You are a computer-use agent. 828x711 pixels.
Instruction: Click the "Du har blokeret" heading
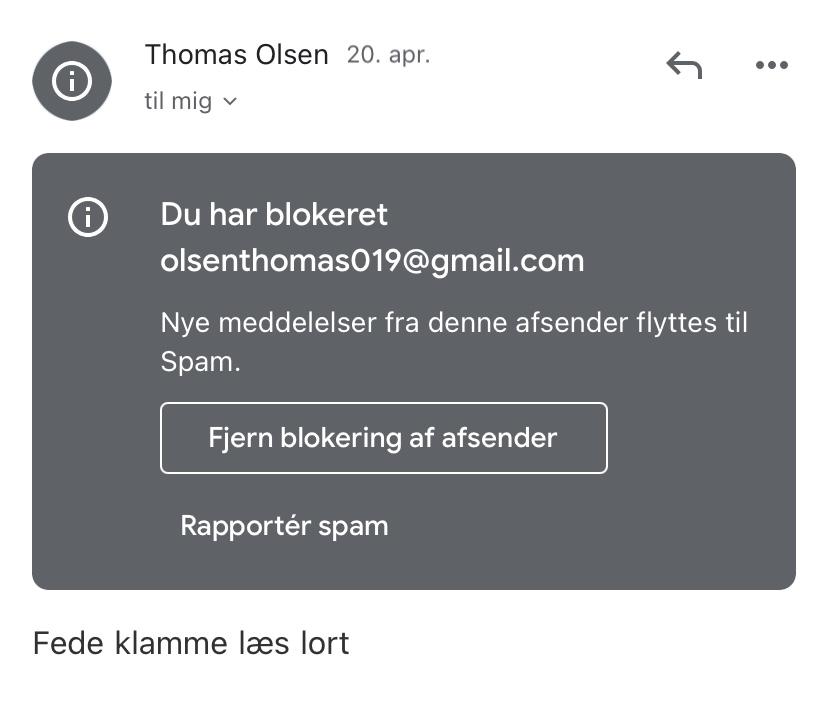[x=274, y=215]
